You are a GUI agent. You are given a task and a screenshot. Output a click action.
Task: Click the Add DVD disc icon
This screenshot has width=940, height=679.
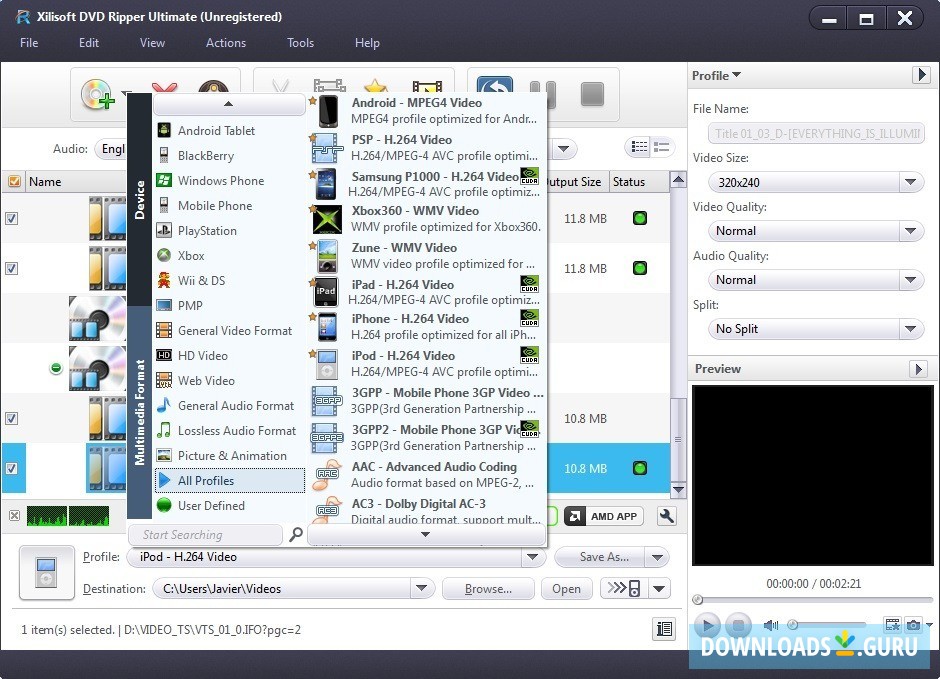97,95
